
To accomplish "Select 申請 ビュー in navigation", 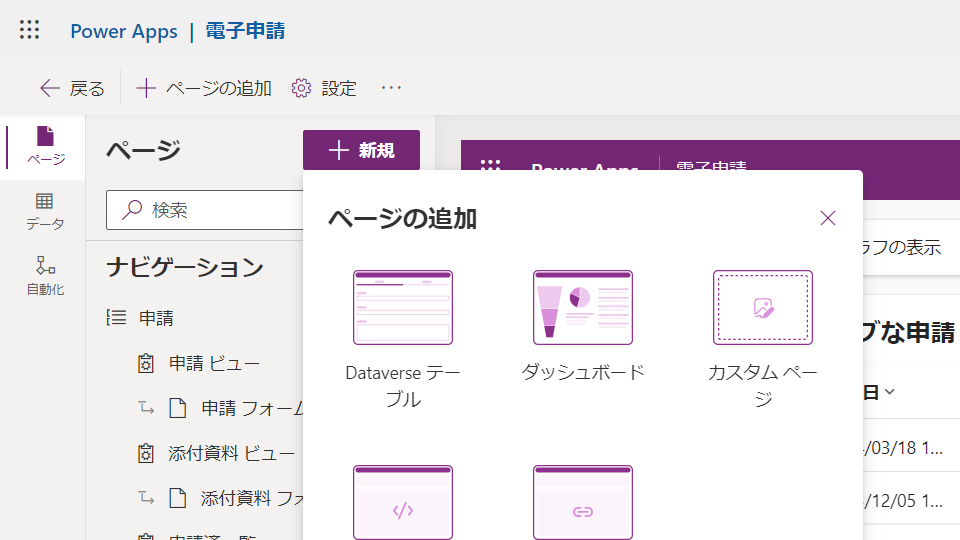I will 214,363.
